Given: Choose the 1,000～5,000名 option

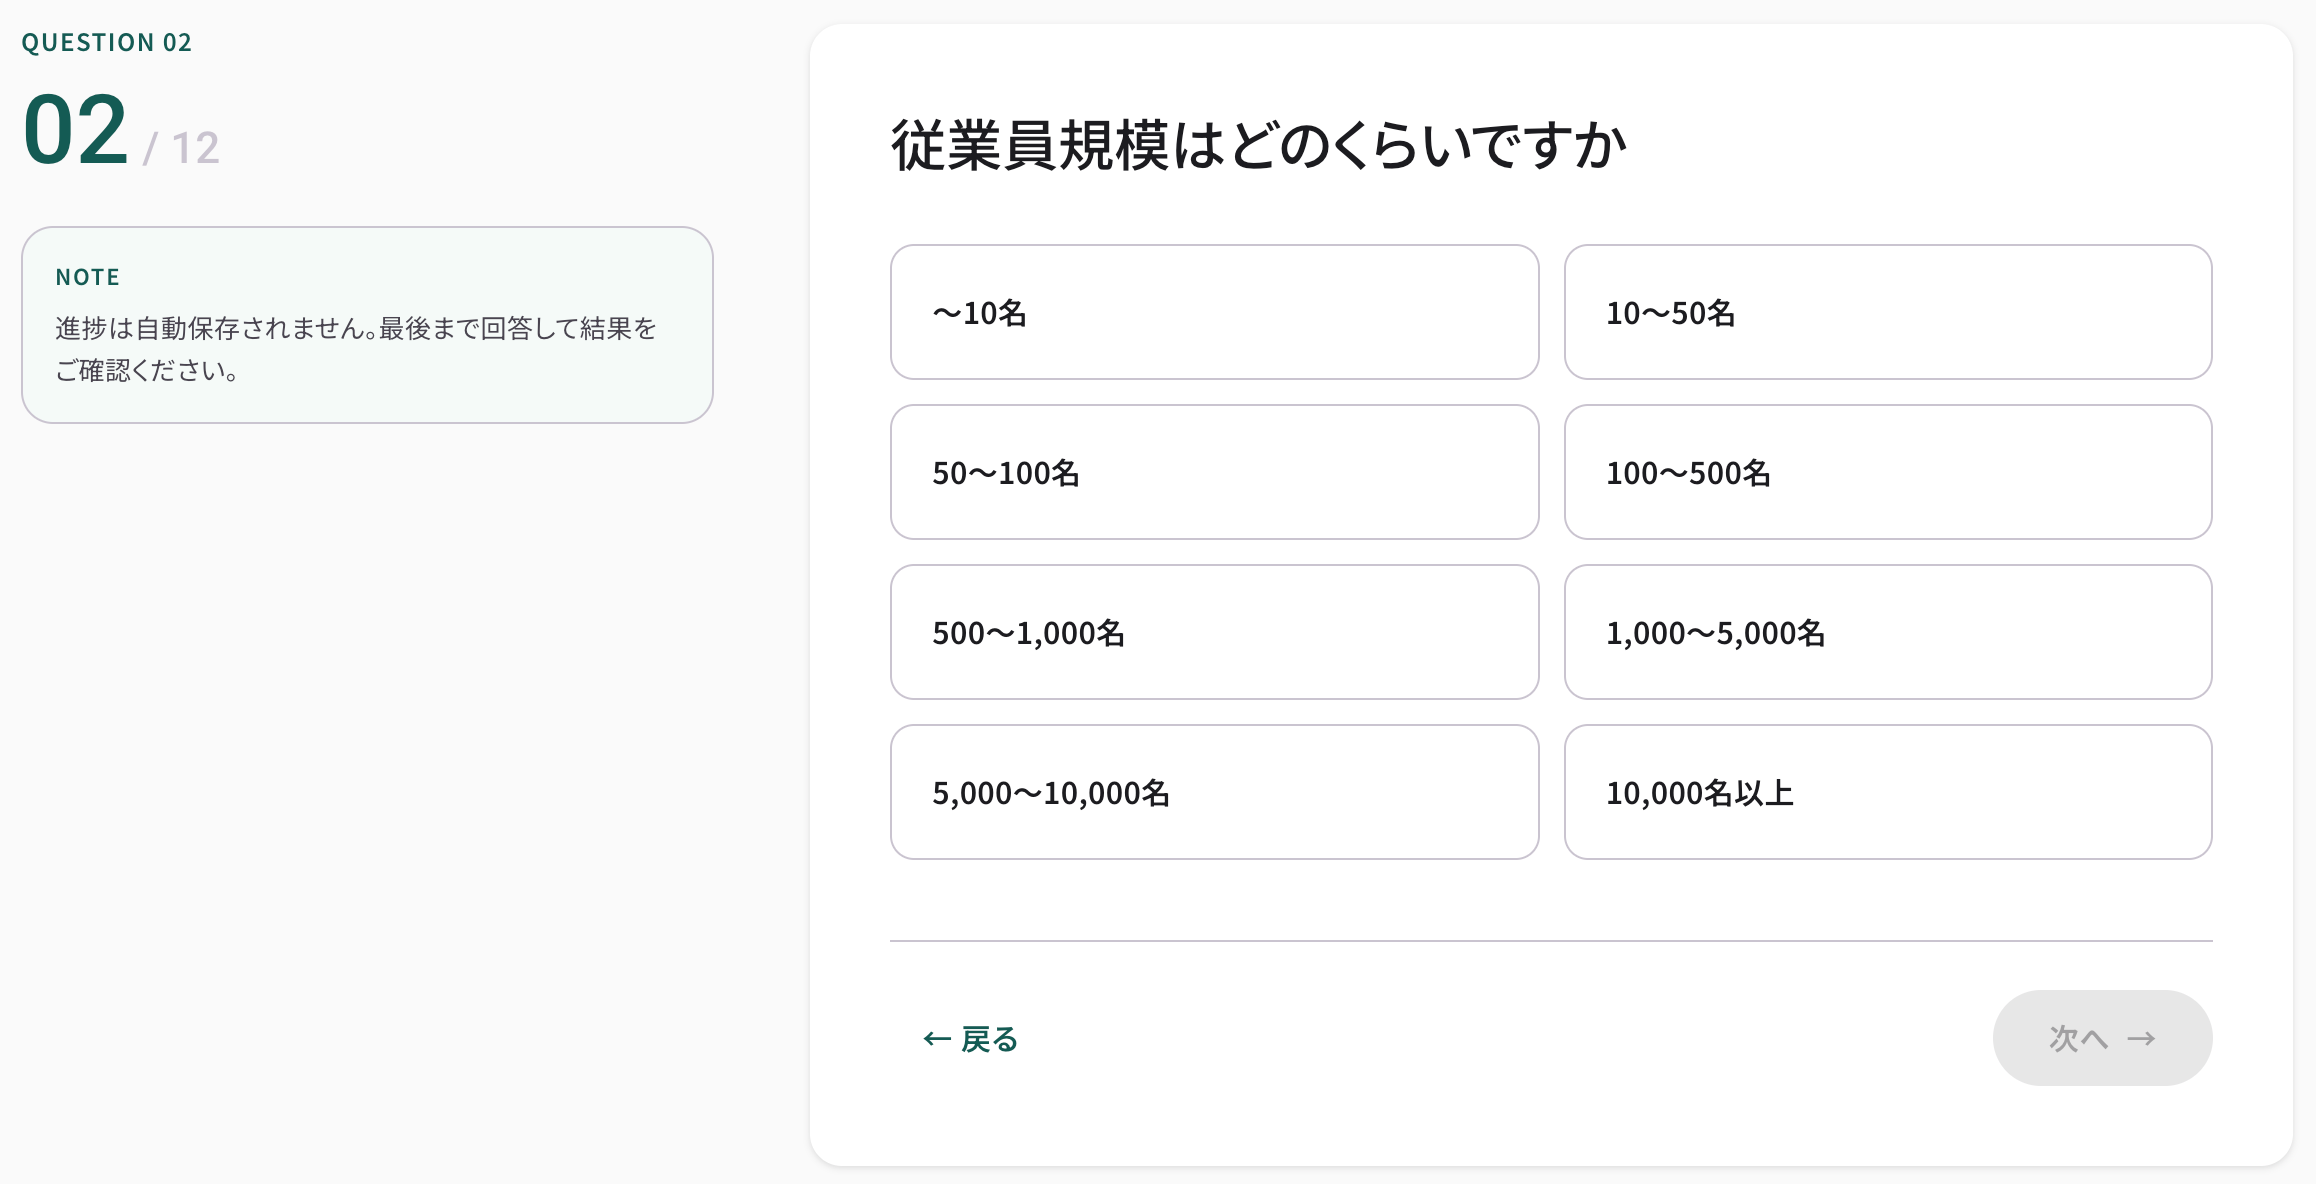Looking at the screenshot, I should pos(1887,632).
